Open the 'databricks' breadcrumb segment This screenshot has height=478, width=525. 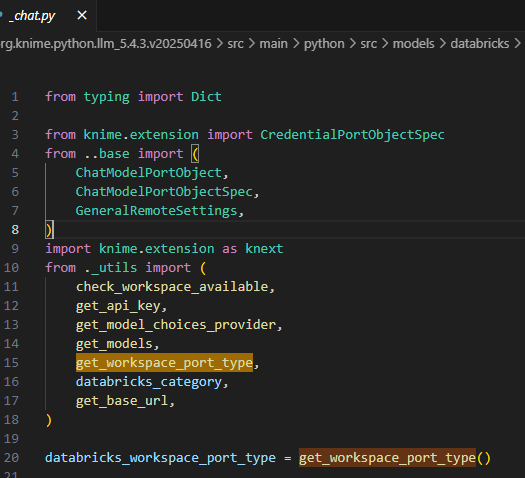coord(480,44)
